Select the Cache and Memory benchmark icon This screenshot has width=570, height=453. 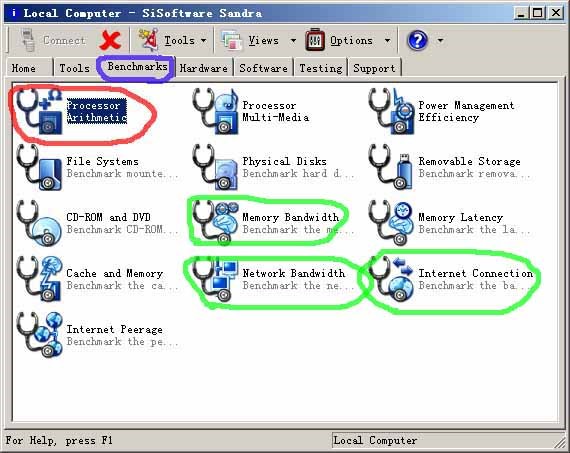[x=40, y=279]
